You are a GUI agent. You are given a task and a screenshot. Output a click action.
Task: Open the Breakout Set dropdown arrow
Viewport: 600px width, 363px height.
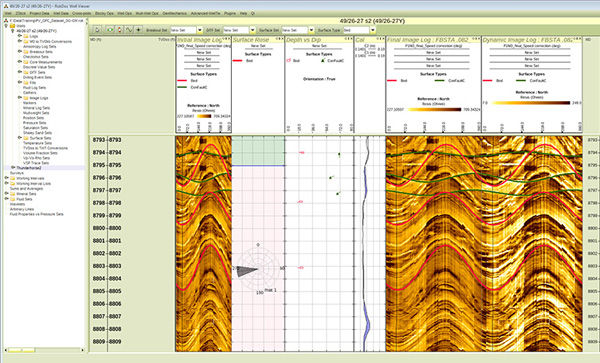tap(200, 30)
